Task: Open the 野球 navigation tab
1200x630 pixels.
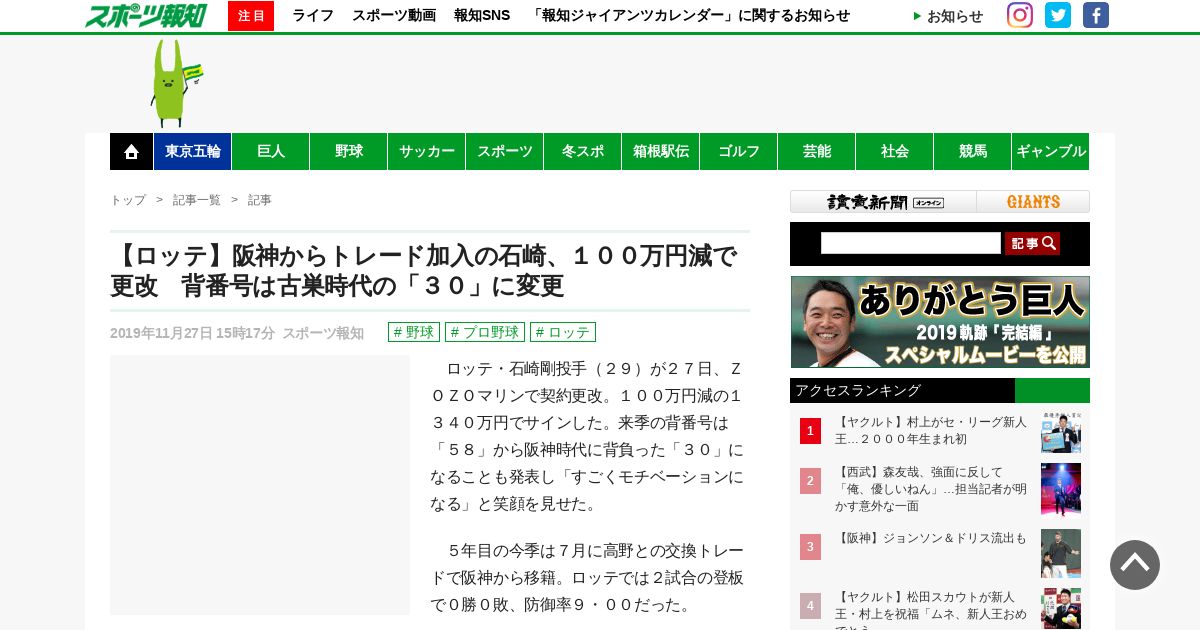Action: [349, 151]
